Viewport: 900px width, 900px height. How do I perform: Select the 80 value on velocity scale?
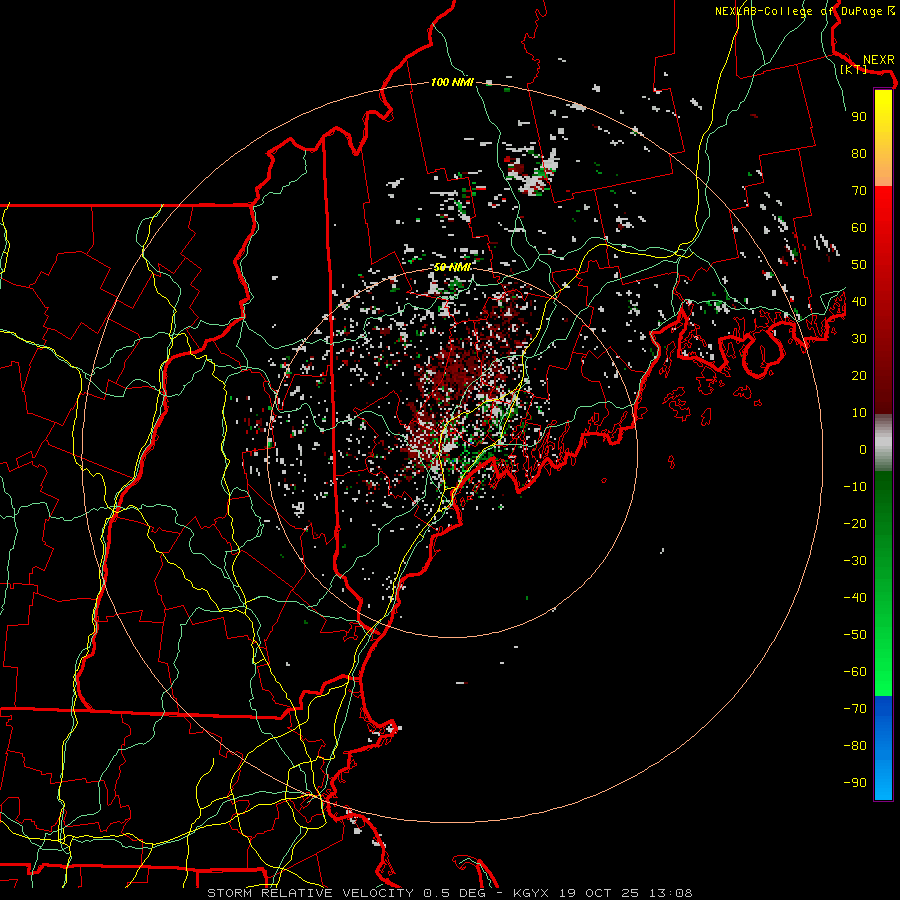point(859,154)
